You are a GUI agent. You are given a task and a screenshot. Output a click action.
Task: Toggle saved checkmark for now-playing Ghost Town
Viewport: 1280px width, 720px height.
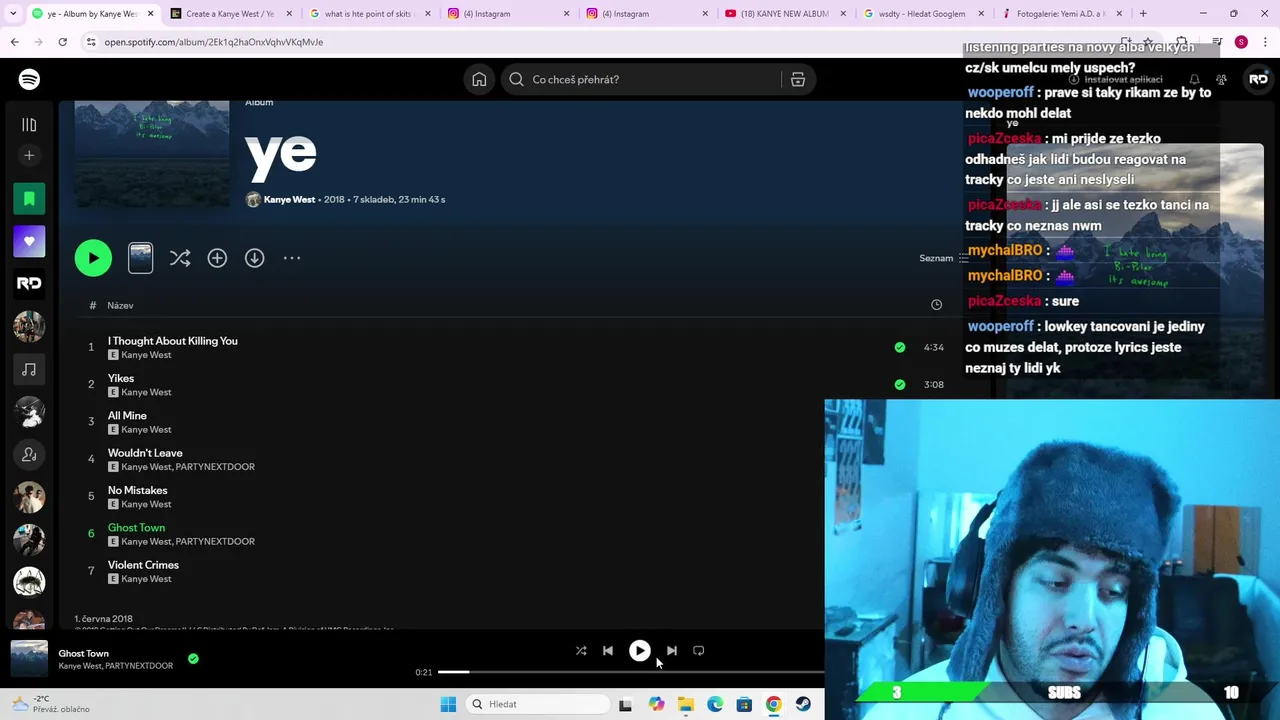tap(193, 659)
